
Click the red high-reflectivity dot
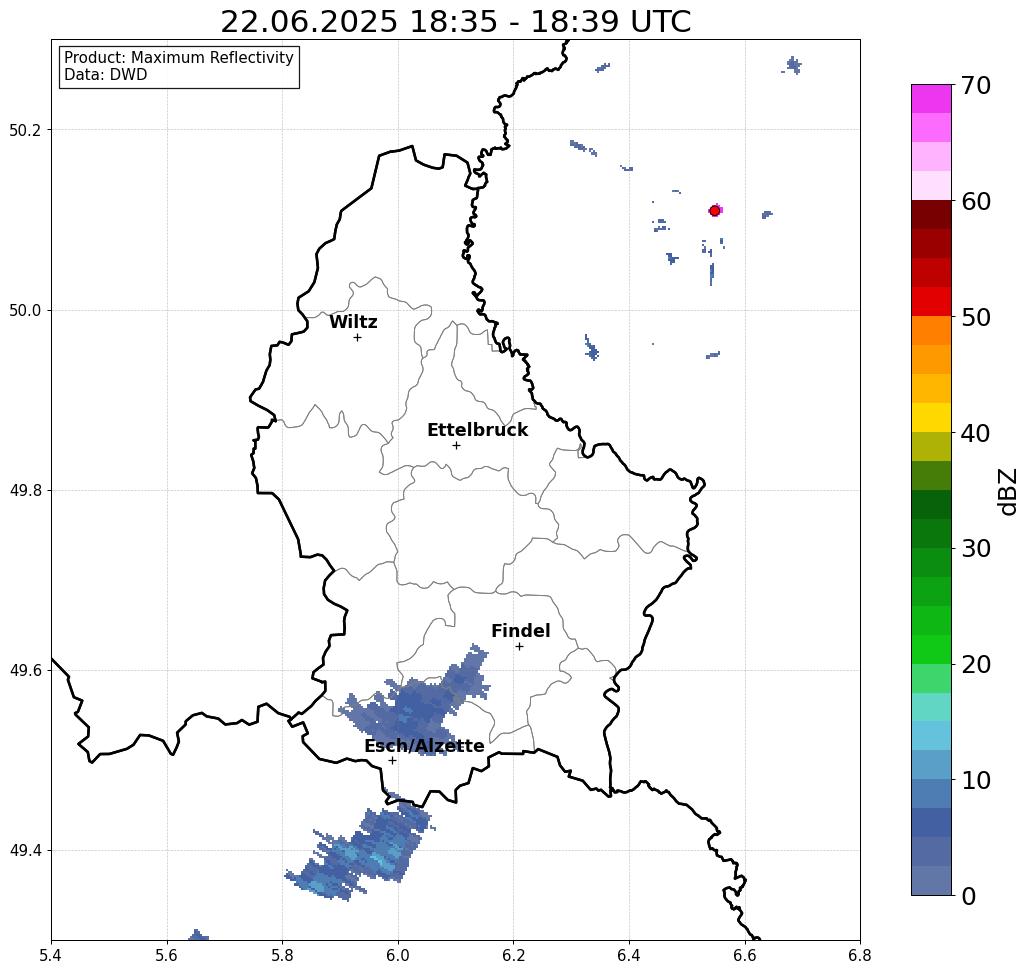715,211
